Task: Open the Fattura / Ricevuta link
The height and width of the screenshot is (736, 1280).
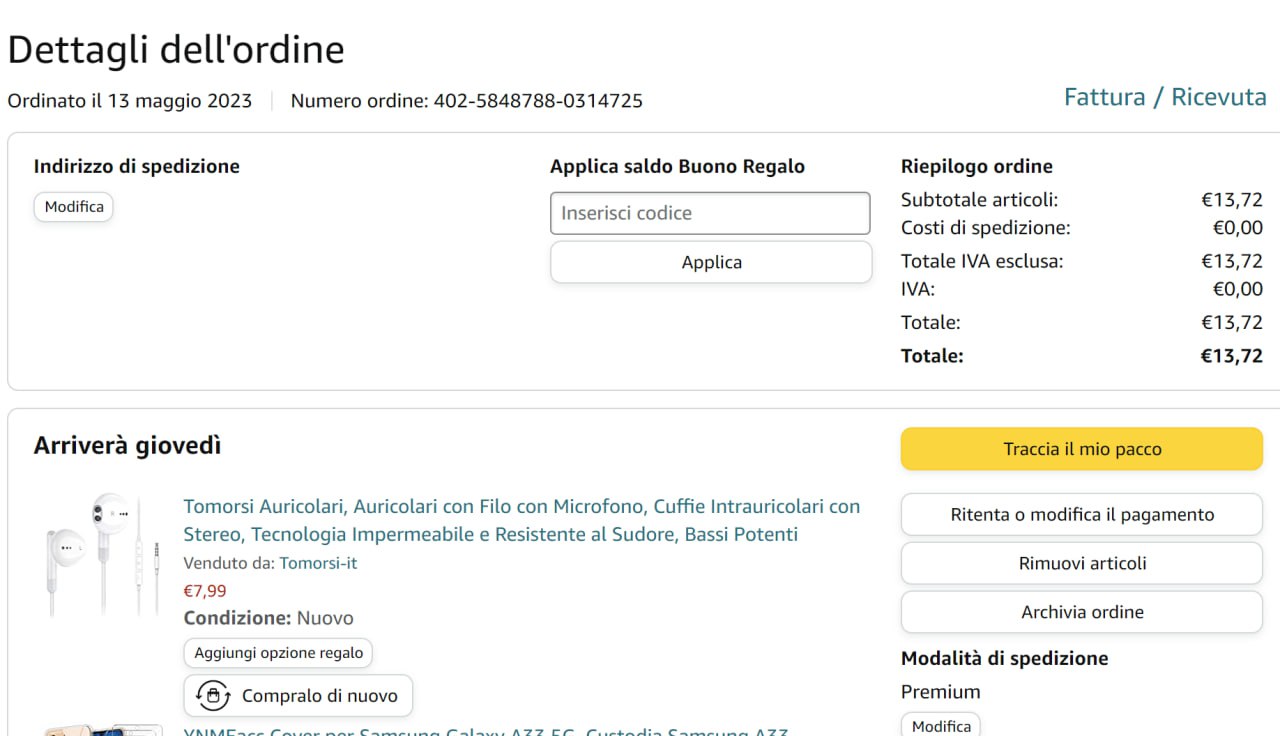Action: coord(1164,97)
